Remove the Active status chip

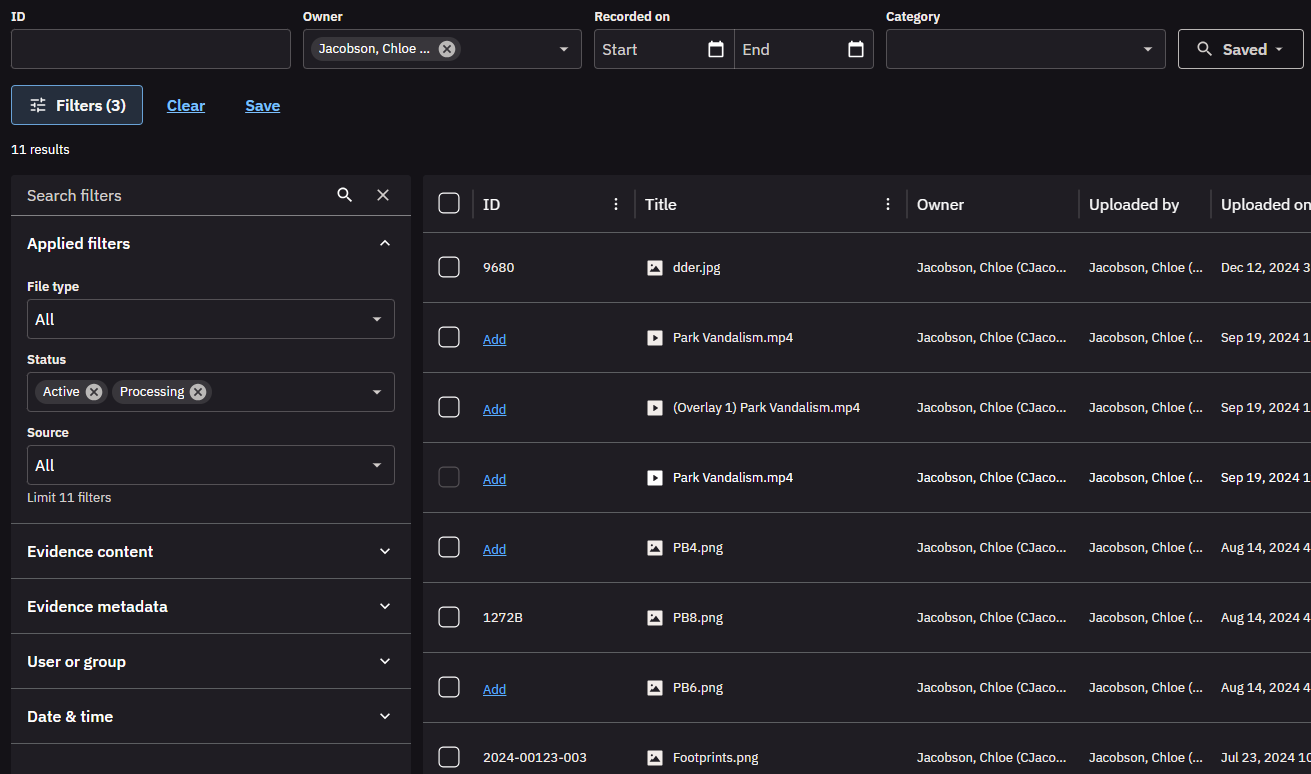coord(94,392)
